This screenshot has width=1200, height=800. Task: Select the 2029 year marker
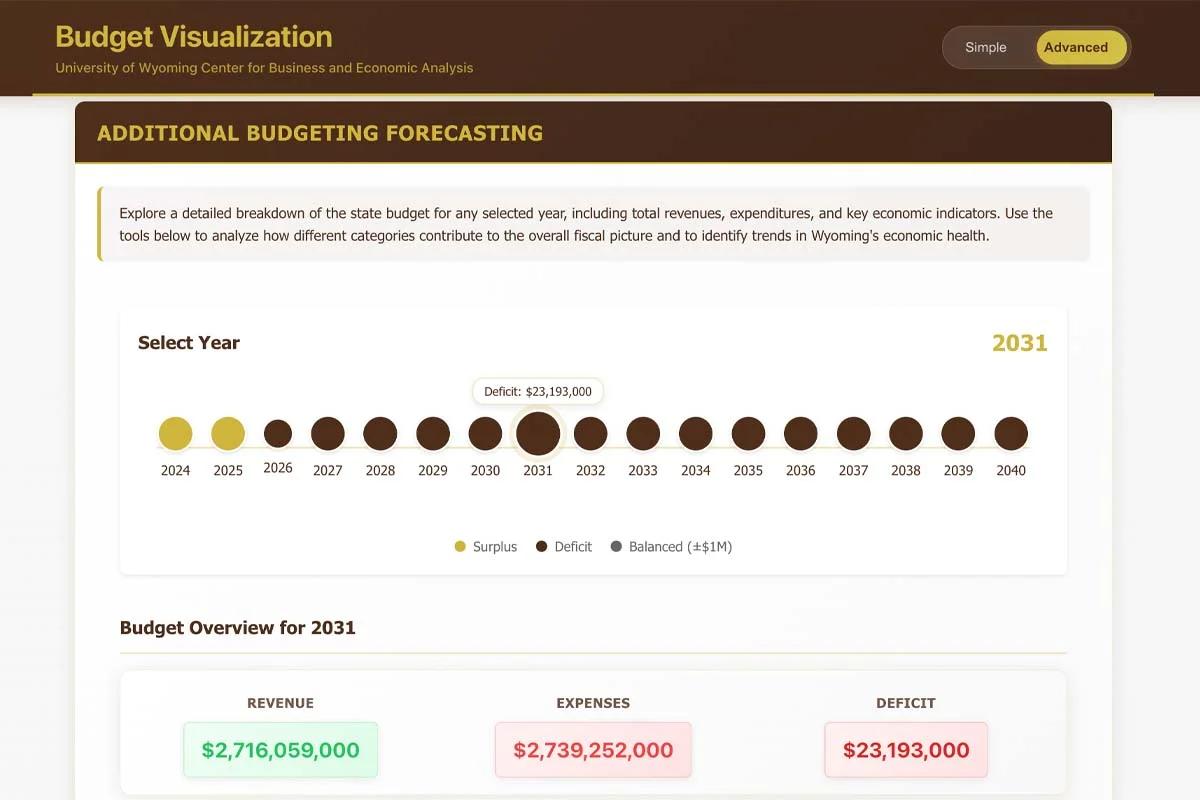pos(432,432)
